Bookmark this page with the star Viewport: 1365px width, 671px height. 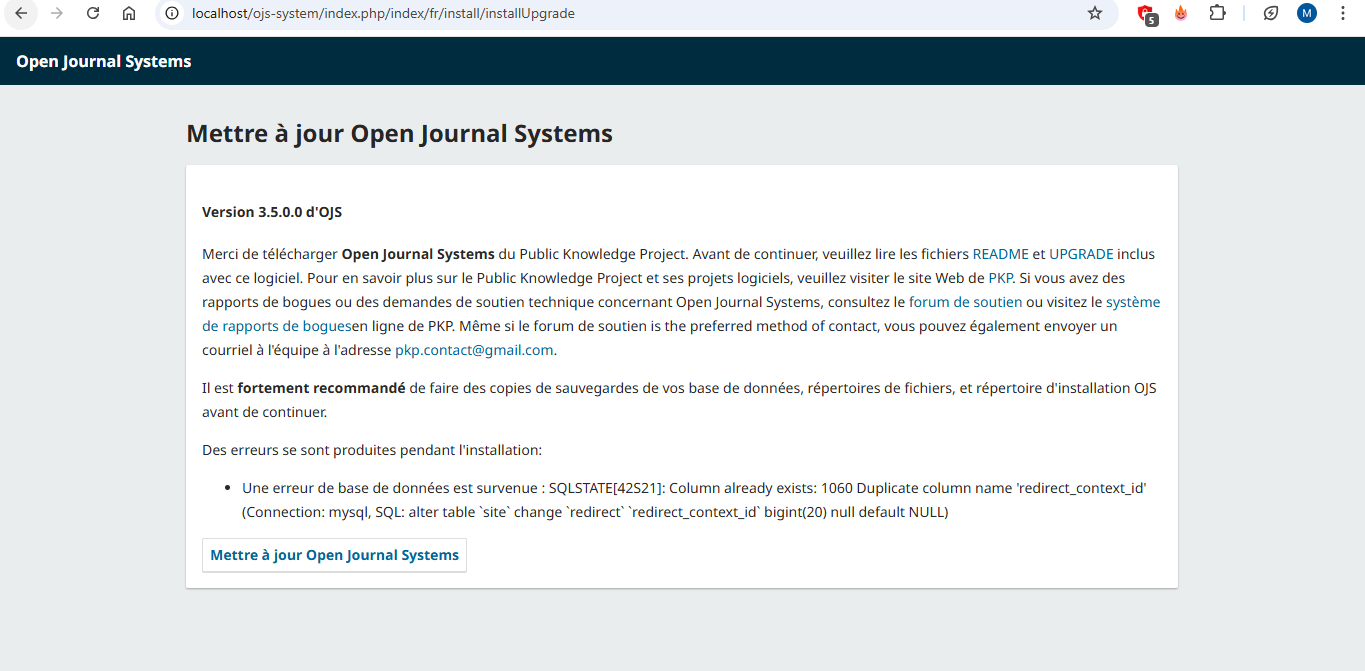point(1095,13)
